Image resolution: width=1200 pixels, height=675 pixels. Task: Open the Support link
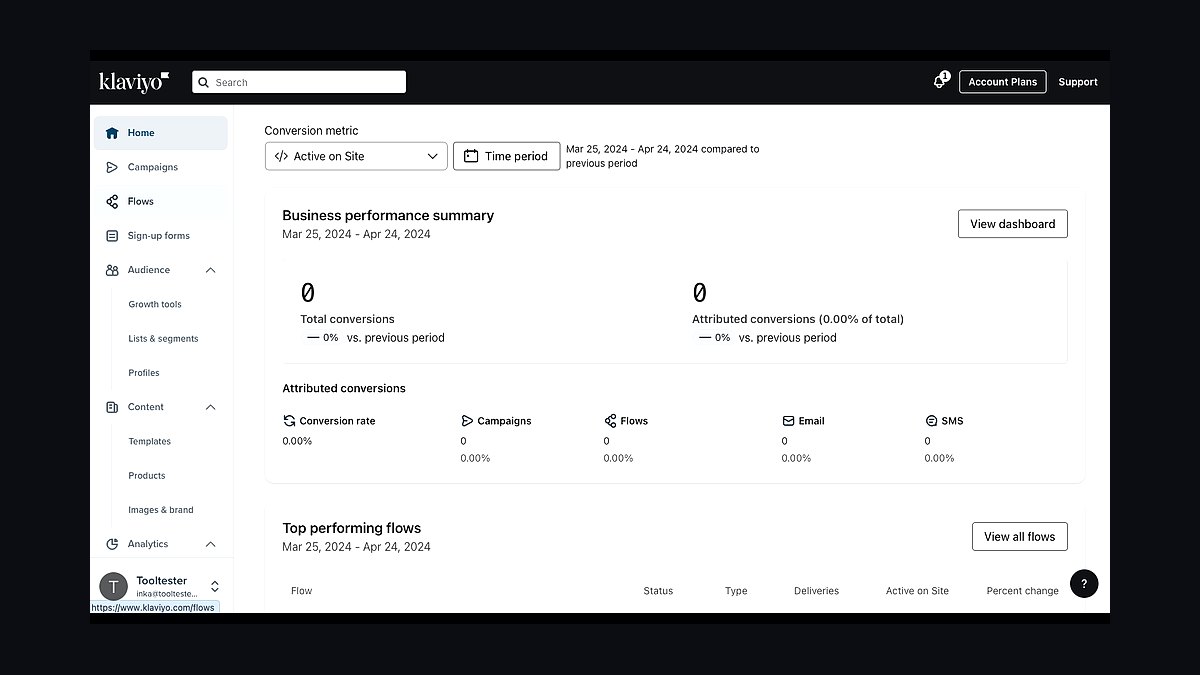click(x=1078, y=82)
